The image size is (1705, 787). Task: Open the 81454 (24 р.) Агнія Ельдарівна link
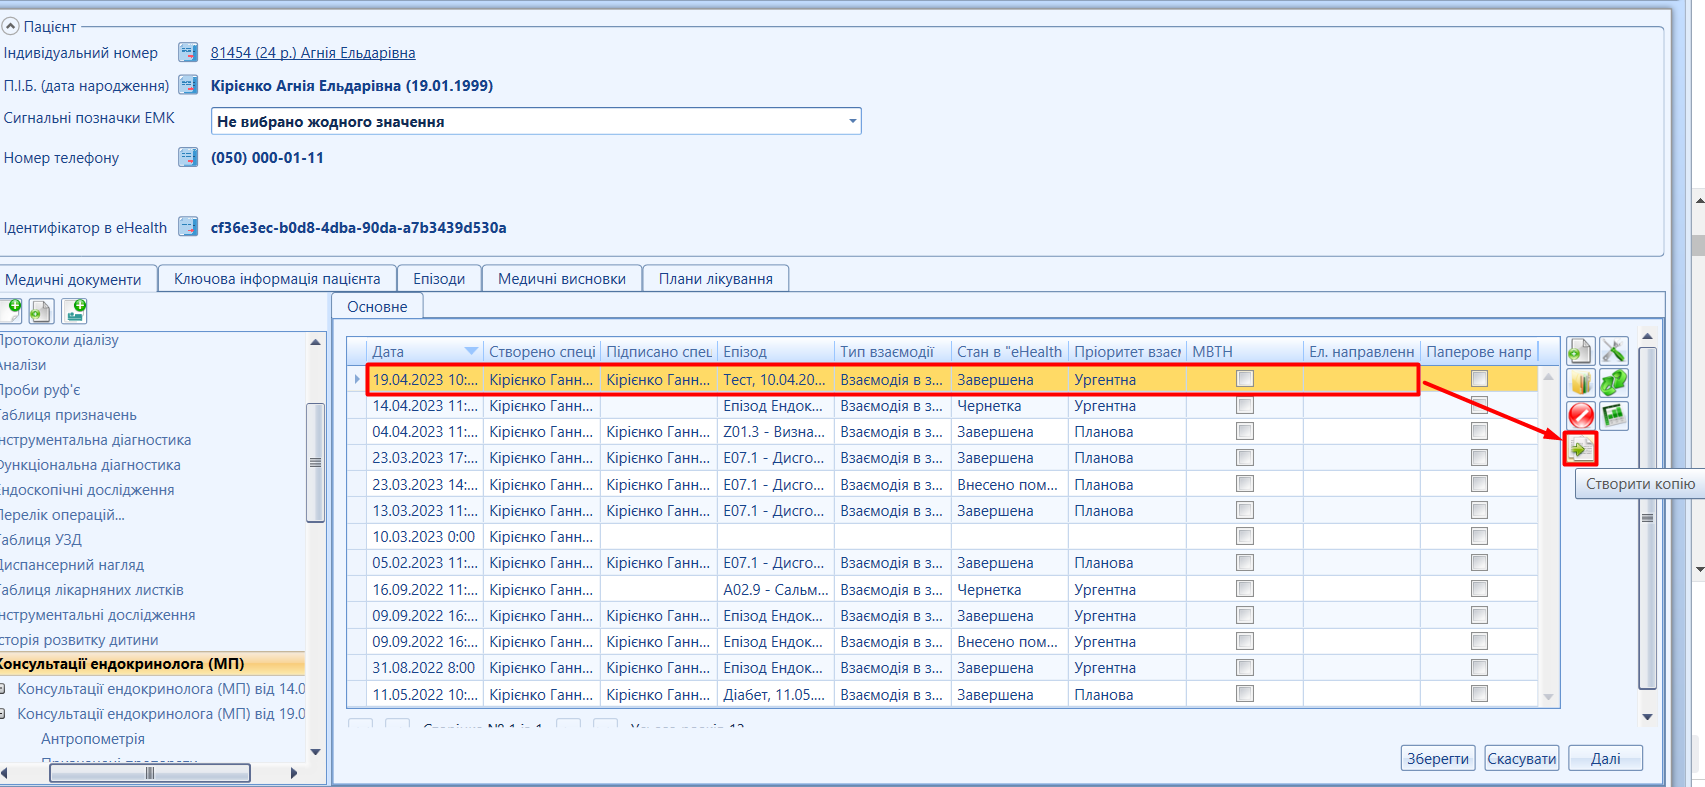click(313, 52)
